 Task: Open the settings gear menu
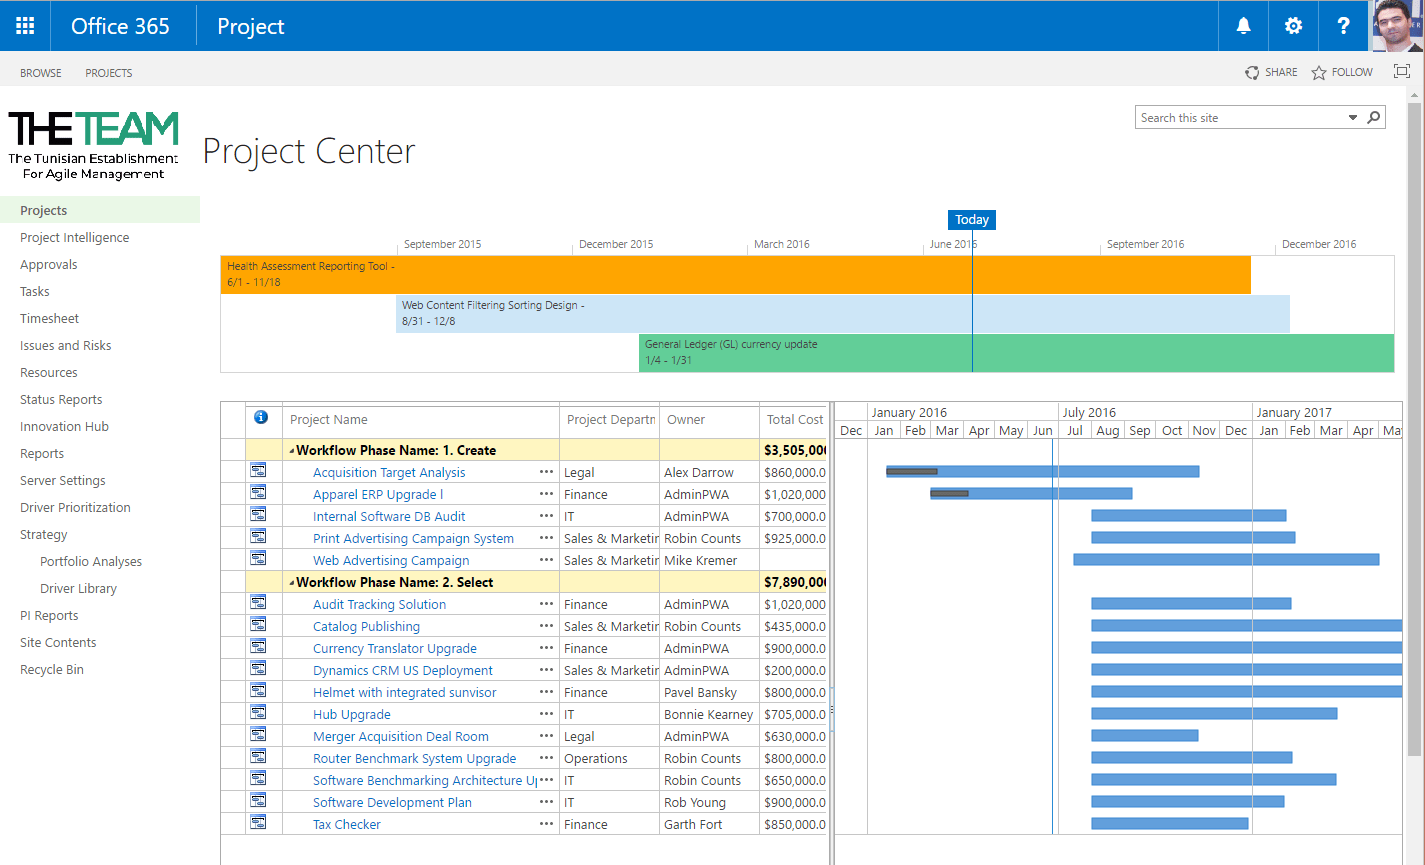[1293, 26]
